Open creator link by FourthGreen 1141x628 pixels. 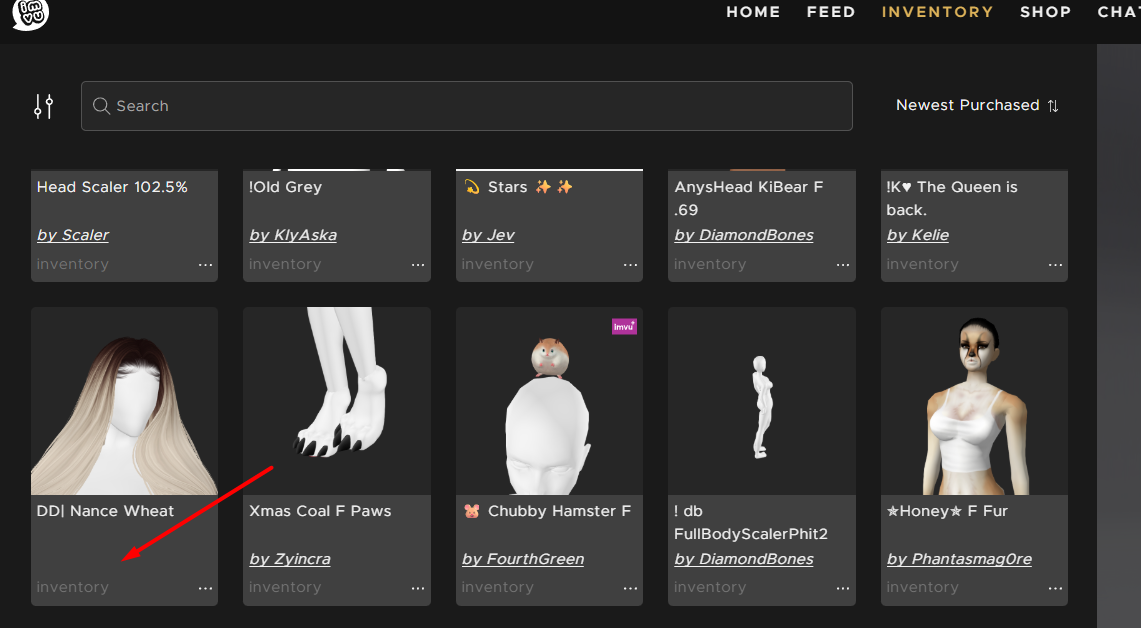523,559
